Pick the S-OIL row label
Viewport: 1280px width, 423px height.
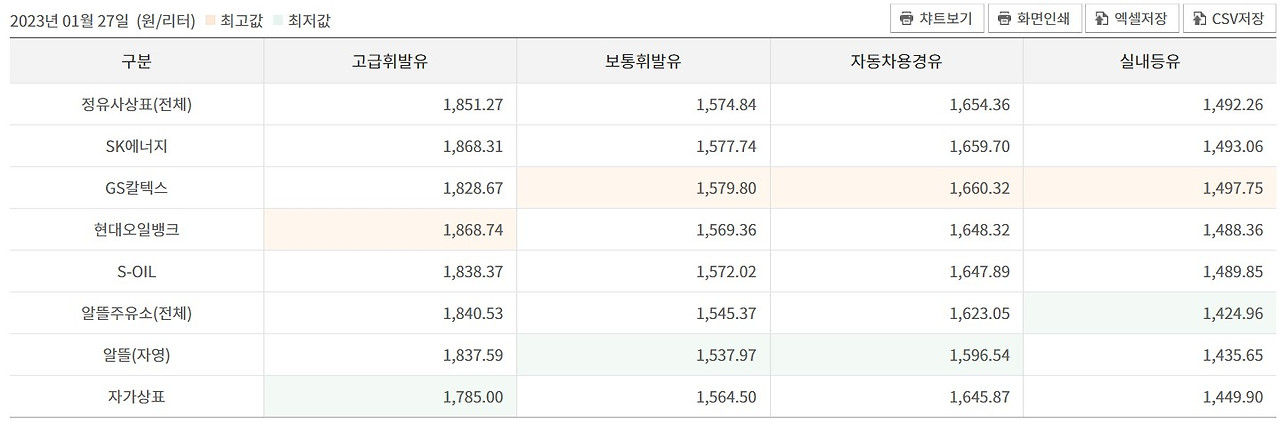137,272
